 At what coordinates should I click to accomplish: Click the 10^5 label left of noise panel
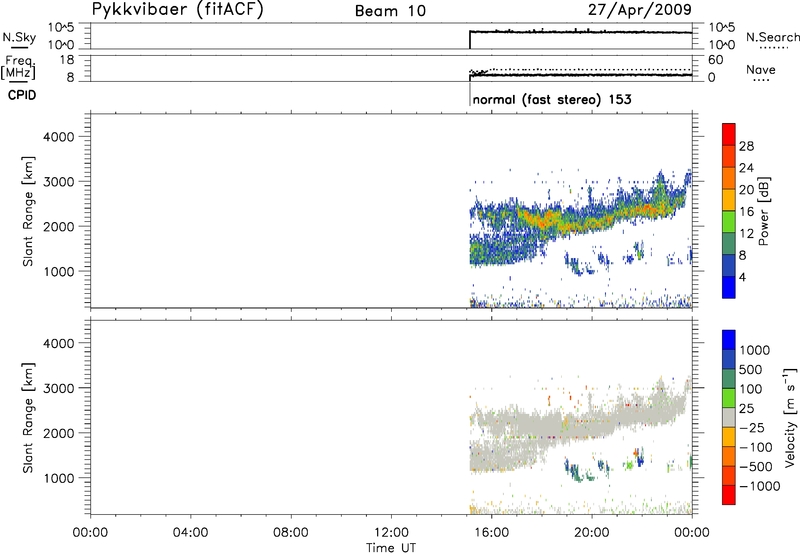coord(61,28)
